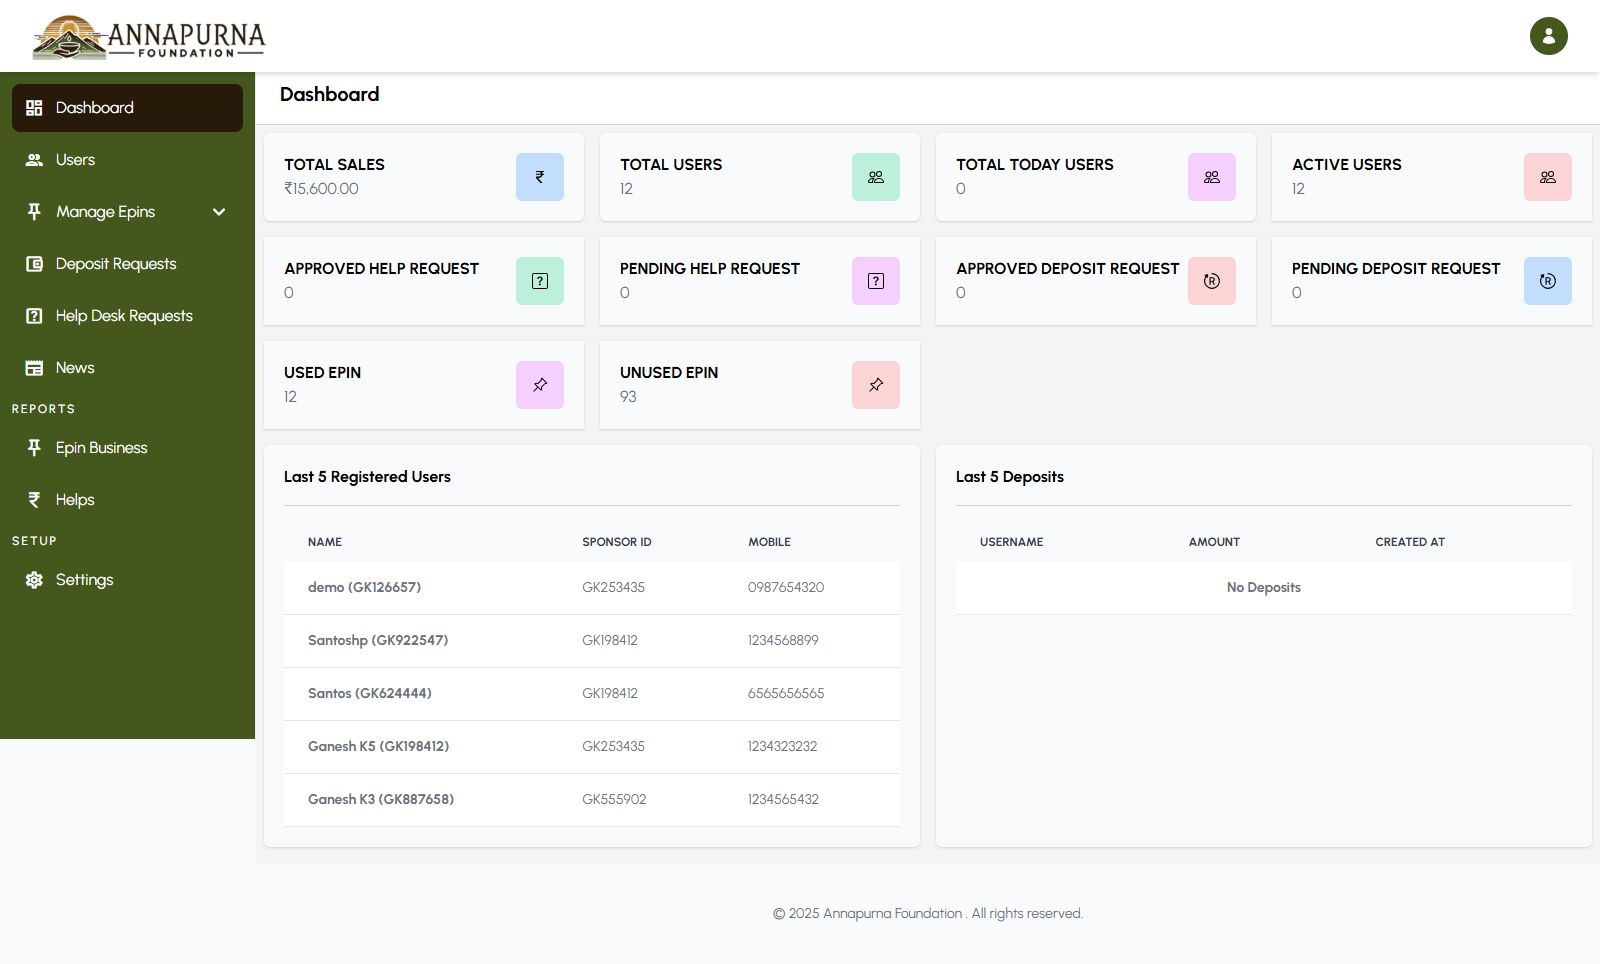This screenshot has width=1600, height=964.
Task: Go to Deposit Requests in sidebar
Action: pyautogui.click(x=115, y=264)
